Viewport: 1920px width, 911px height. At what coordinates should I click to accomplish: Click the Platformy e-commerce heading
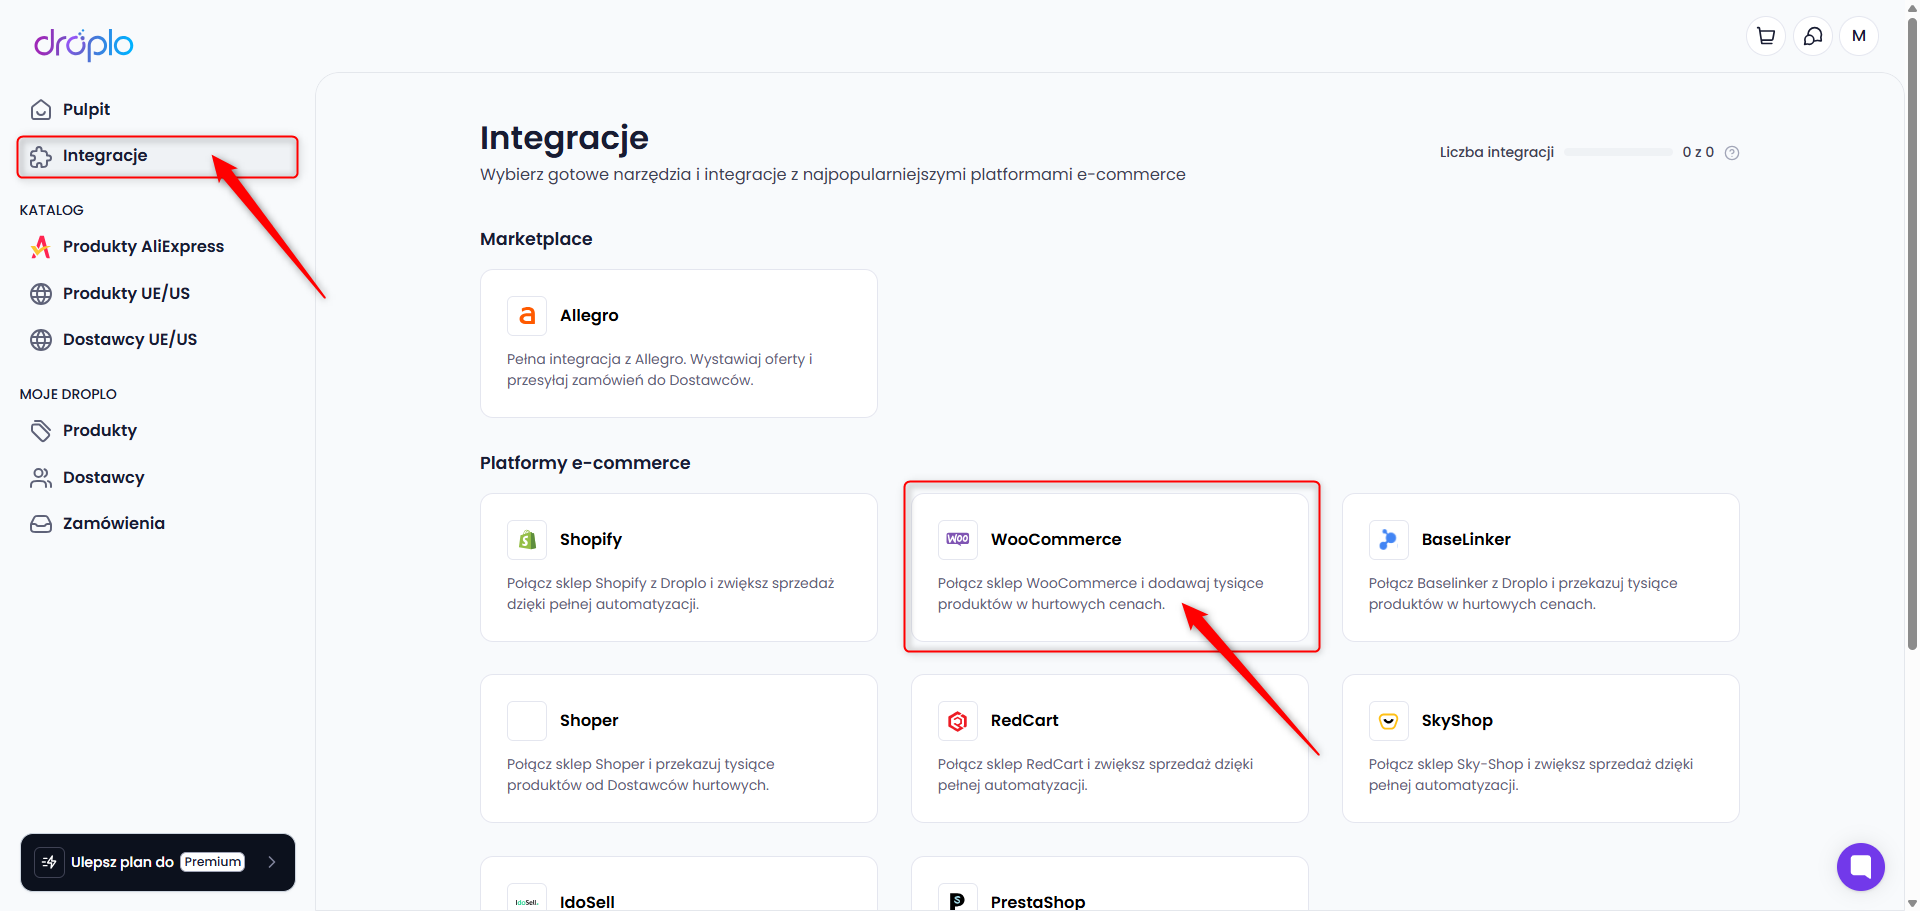(585, 463)
